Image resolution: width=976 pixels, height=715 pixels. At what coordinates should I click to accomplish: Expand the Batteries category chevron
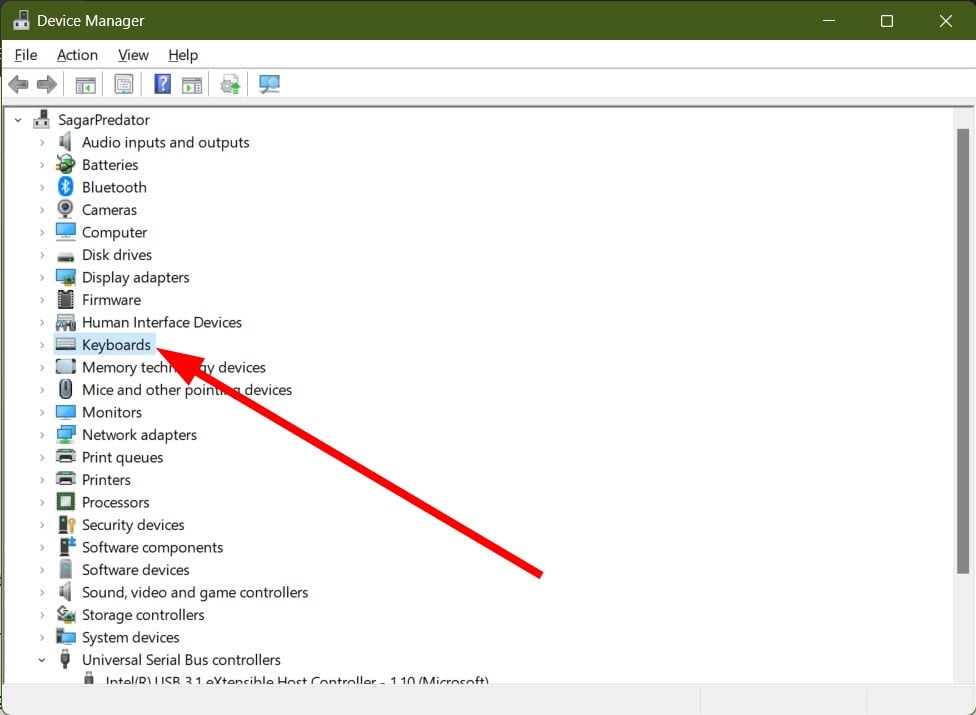click(x=42, y=165)
